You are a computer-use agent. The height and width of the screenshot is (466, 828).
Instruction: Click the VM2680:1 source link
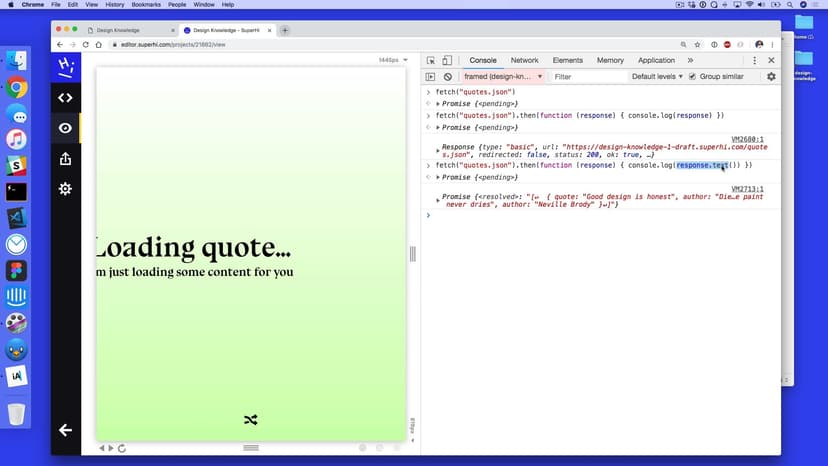[747, 139]
